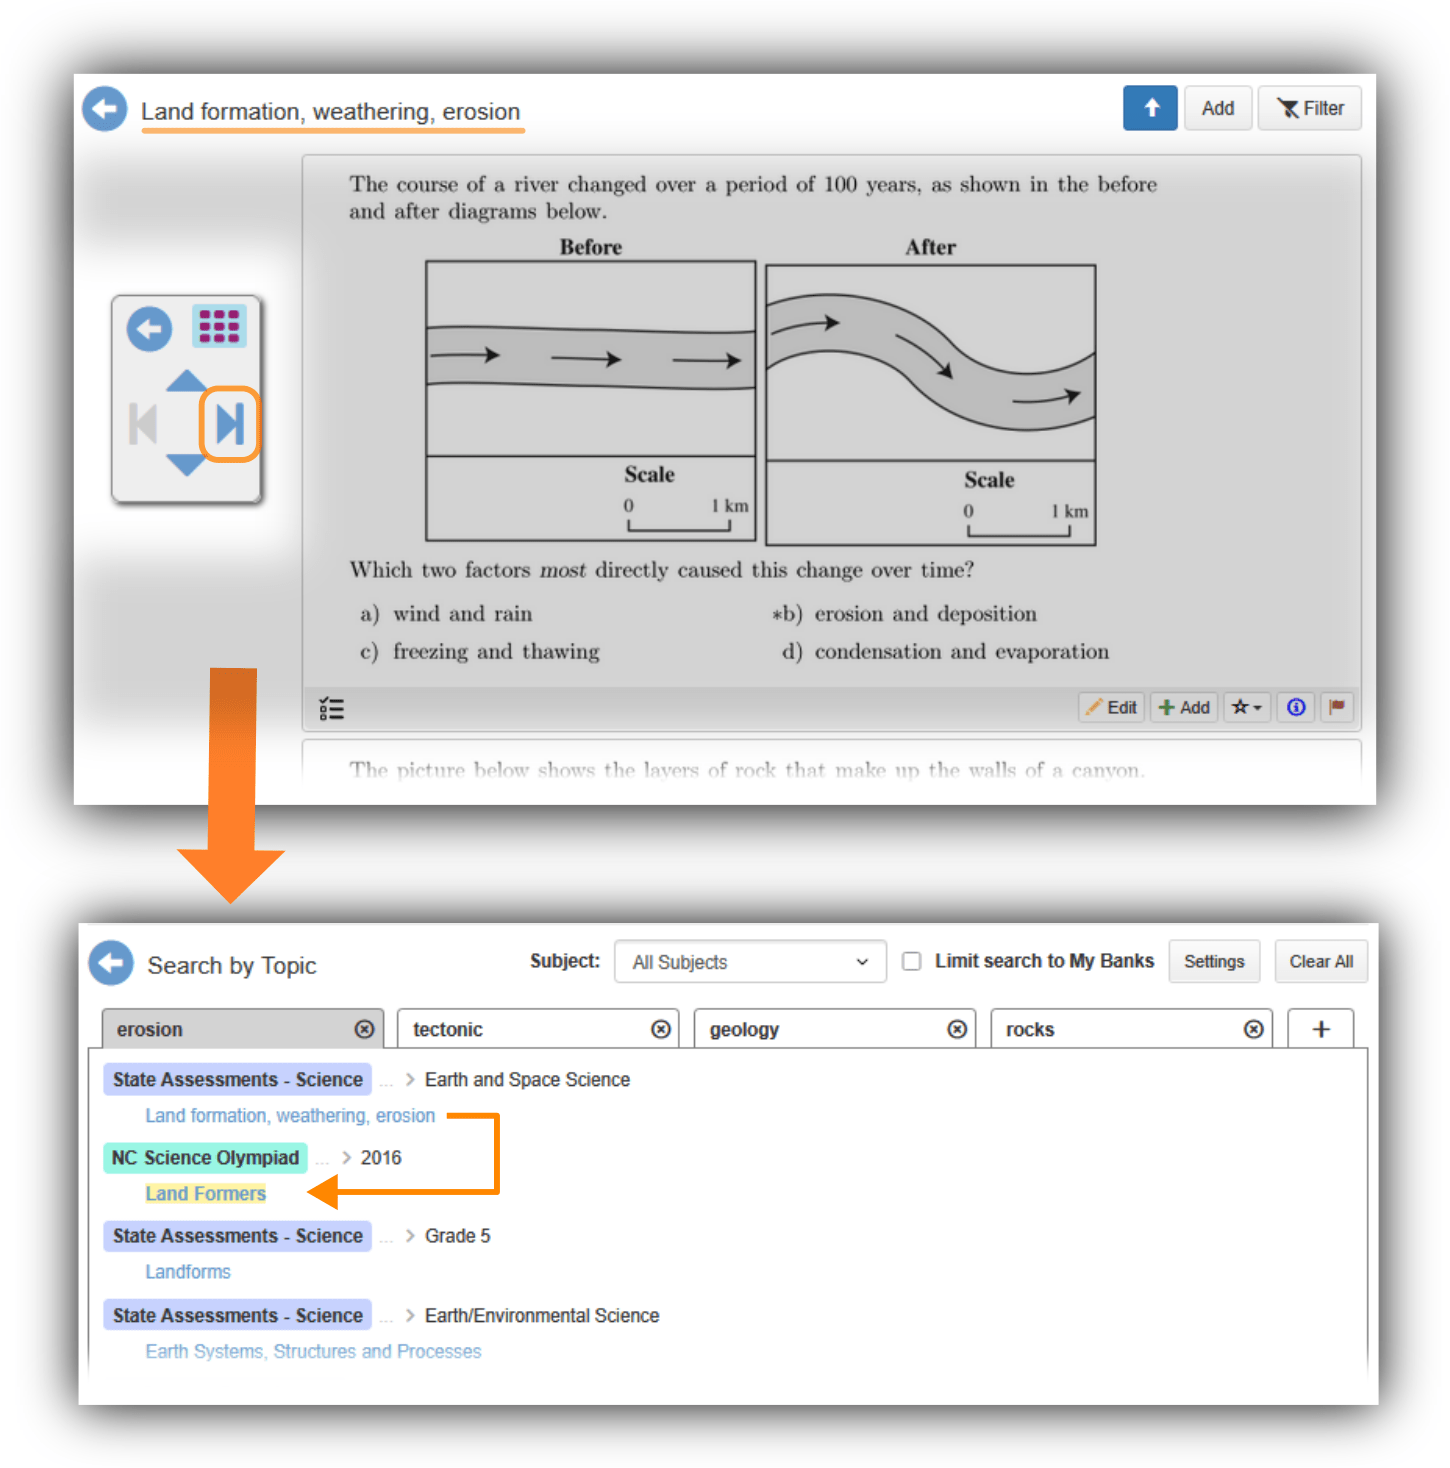Open the star rating dropdown on the question
Screen dimensions: 1450x1468
pos(1246,707)
